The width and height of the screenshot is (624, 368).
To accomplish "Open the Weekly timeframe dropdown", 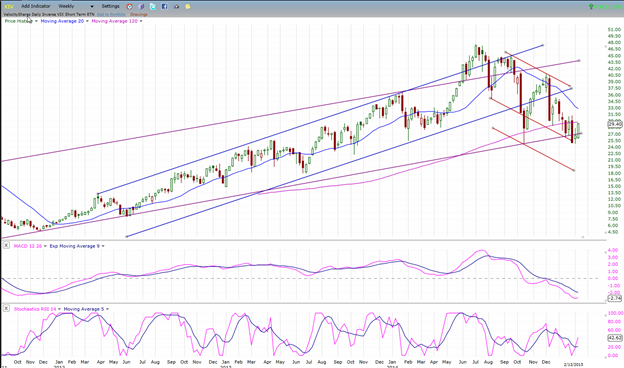I will tap(76, 6).
